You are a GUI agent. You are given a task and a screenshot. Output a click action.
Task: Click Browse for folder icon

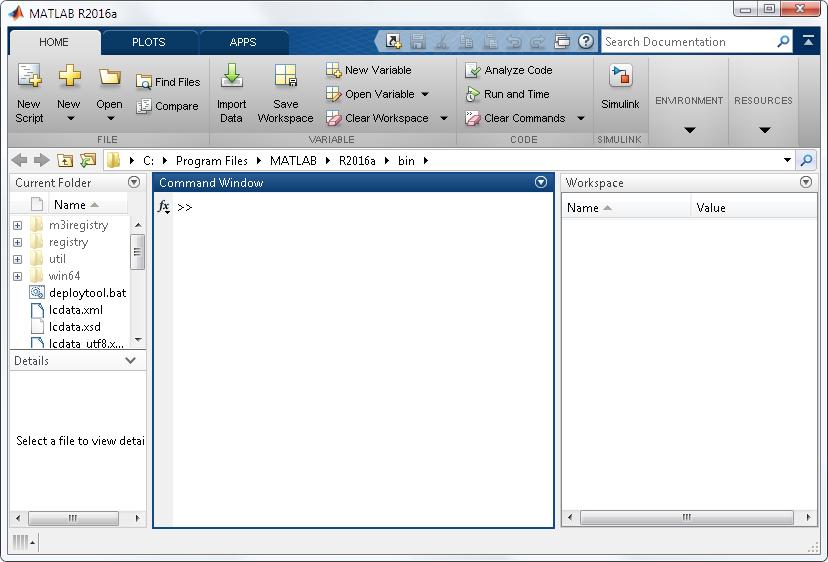[88, 160]
